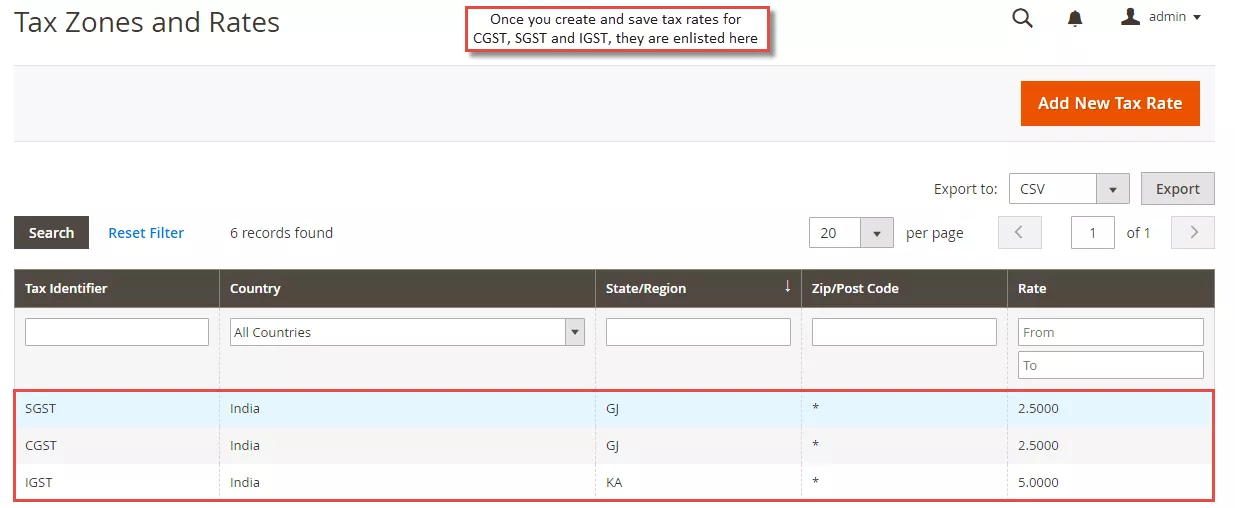Screen dimensions: 1235x508
Task: Click the Add New Tax Rate button
Action: (x=1109, y=103)
